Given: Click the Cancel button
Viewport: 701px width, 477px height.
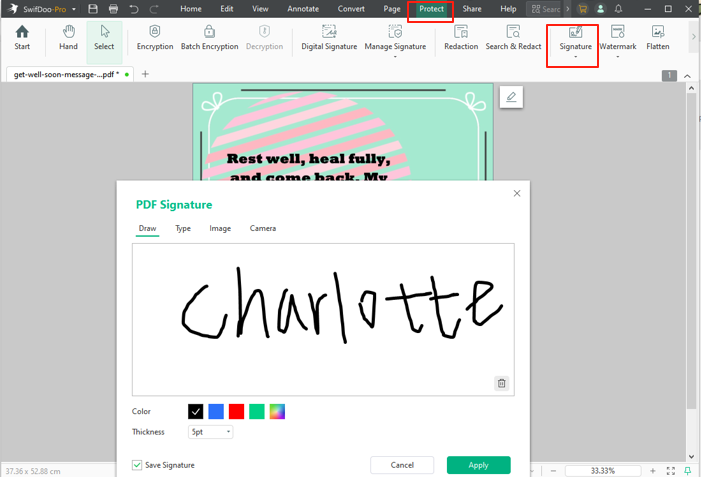Looking at the screenshot, I should pyautogui.click(x=402, y=465).
